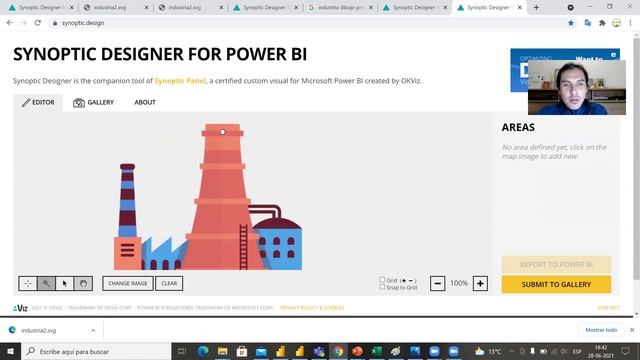Click the Windows search box

pyautogui.click(x=96, y=351)
